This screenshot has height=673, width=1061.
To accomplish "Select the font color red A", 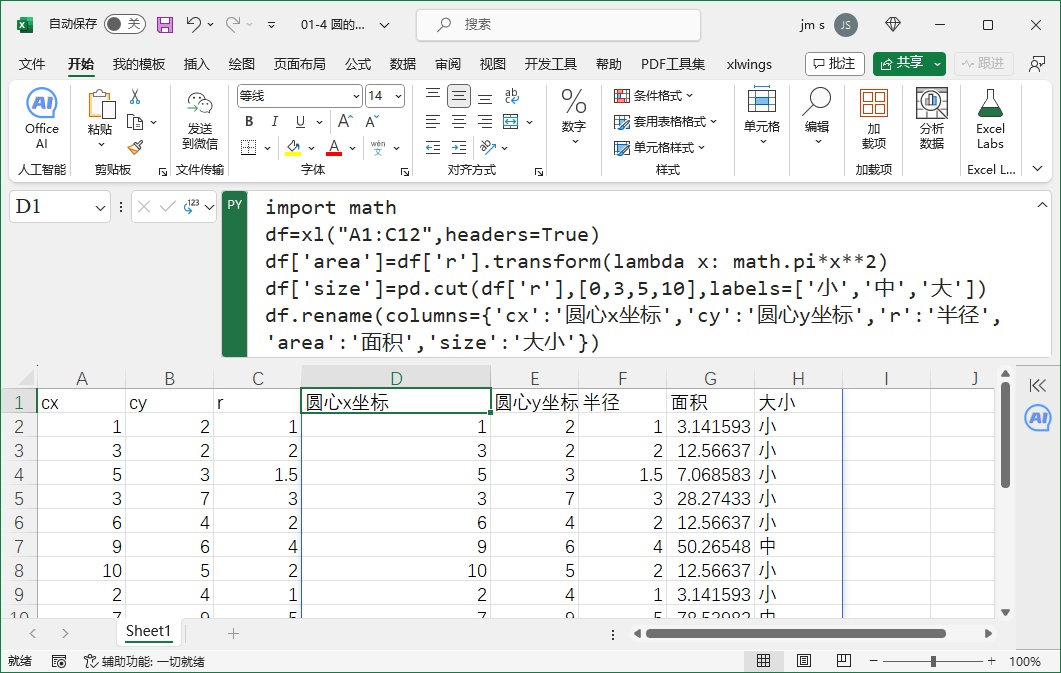I will coord(334,147).
